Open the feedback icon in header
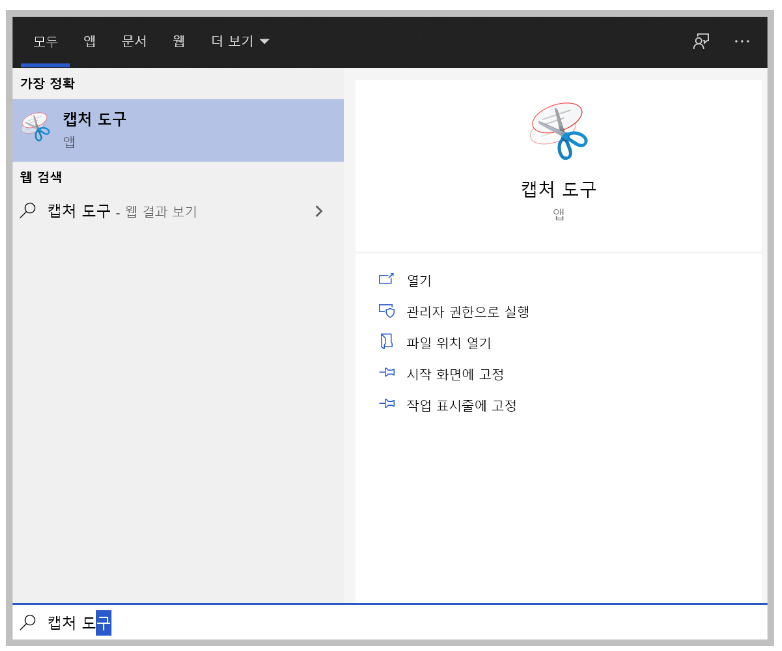Screen dimensions: 782x651 click(x=701, y=41)
